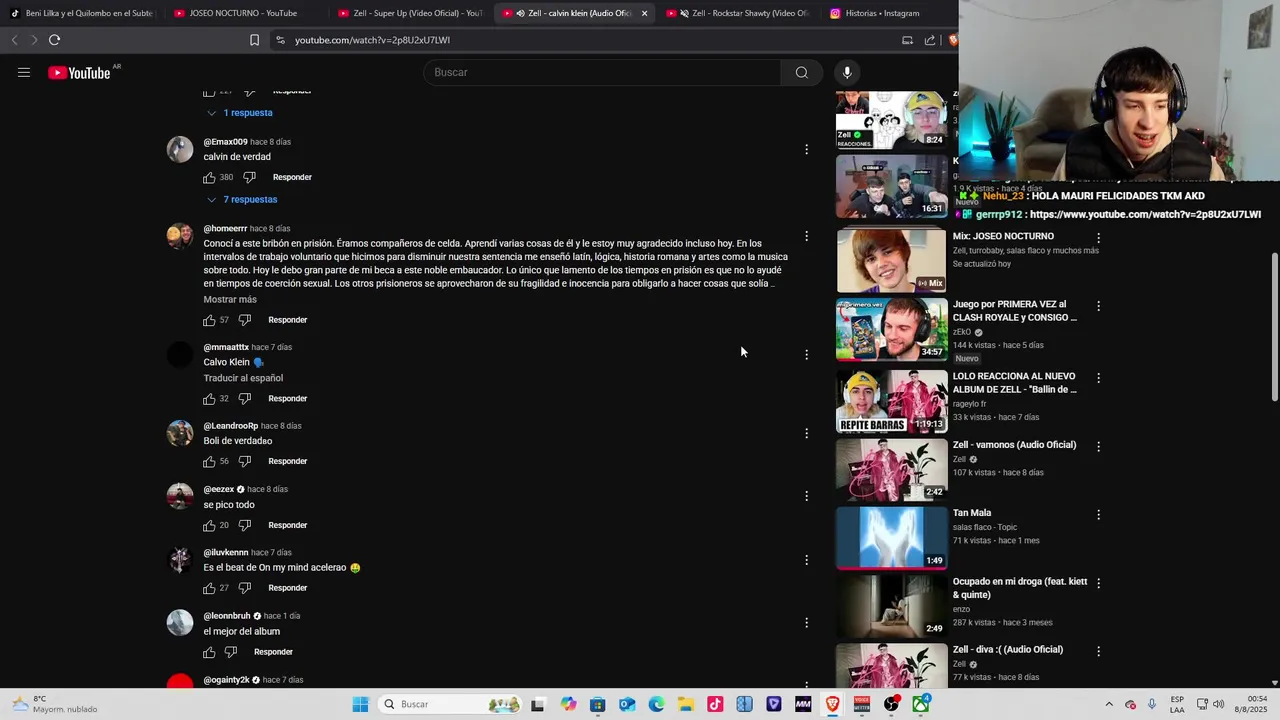This screenshot has height=720, width=1280.
Task: Open @homeerrr channel from username
Action: tap(225, 229)
